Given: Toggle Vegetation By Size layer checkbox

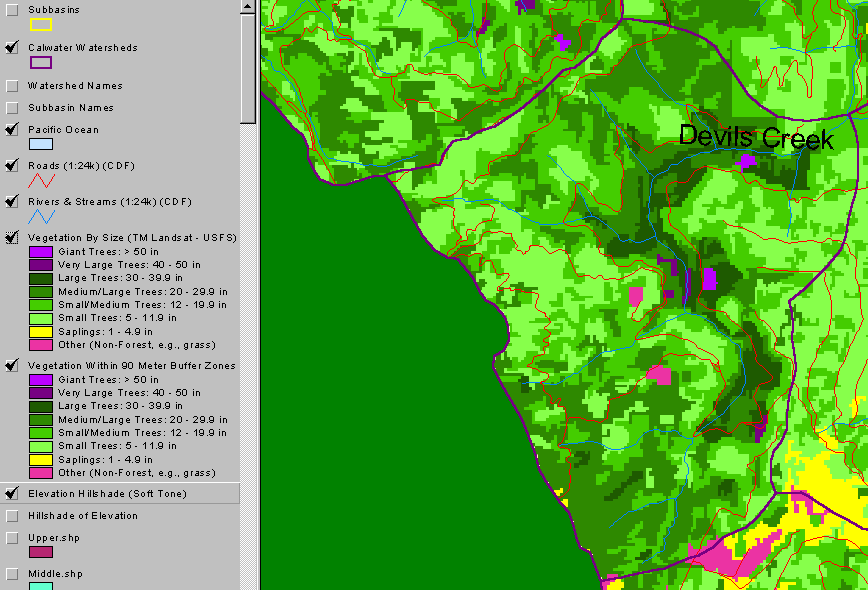Looking at the screenshot, I should 12,237.
